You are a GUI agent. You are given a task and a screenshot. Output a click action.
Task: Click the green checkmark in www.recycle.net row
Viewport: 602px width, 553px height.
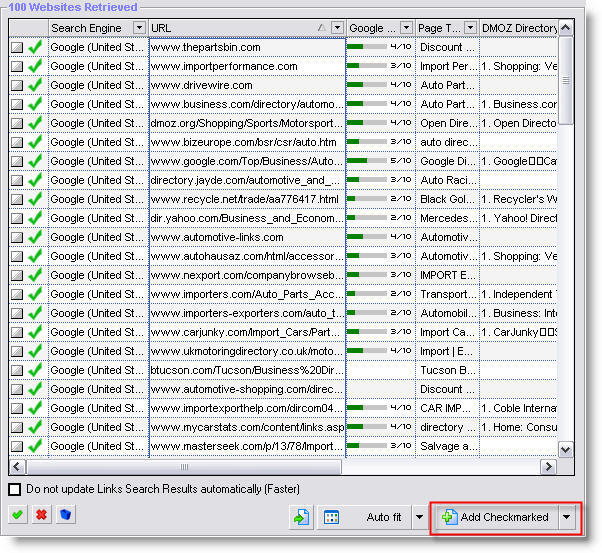click(x=35, y=199)
